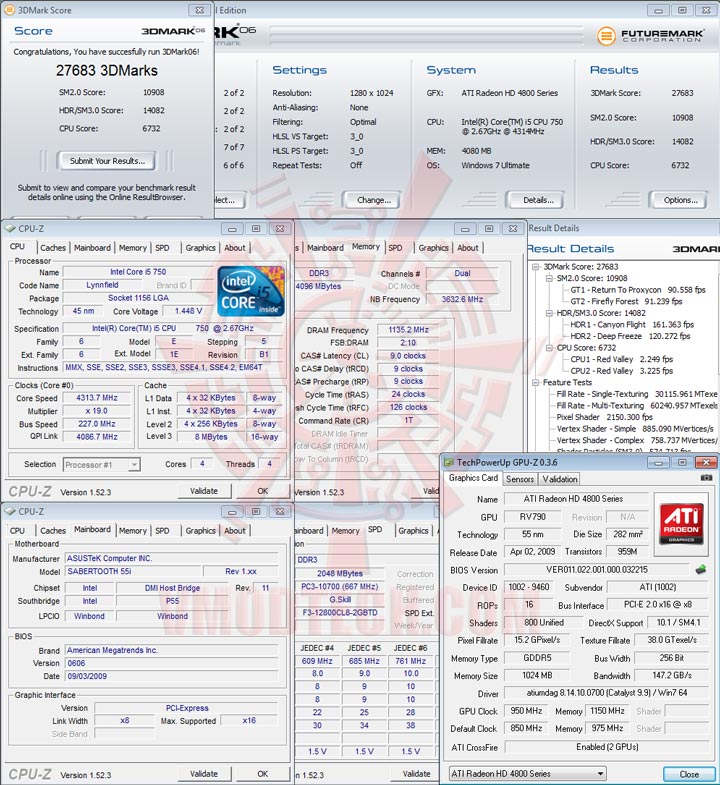
Task: Click the BIOS Date 09/03/2009 value
Action: [172, 676]
